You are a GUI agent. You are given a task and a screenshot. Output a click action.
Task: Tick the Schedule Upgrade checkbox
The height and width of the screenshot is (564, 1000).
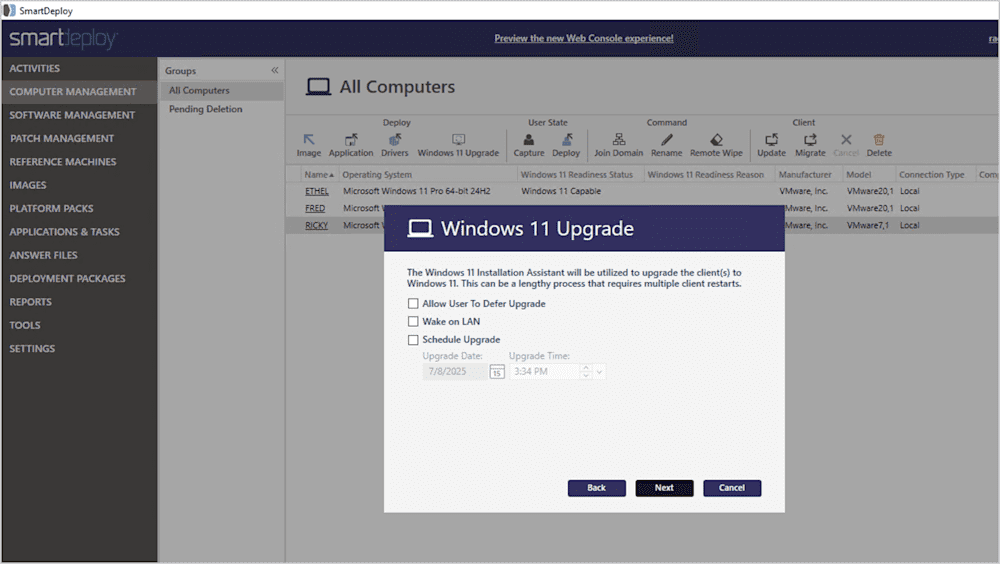coord(413,340)
